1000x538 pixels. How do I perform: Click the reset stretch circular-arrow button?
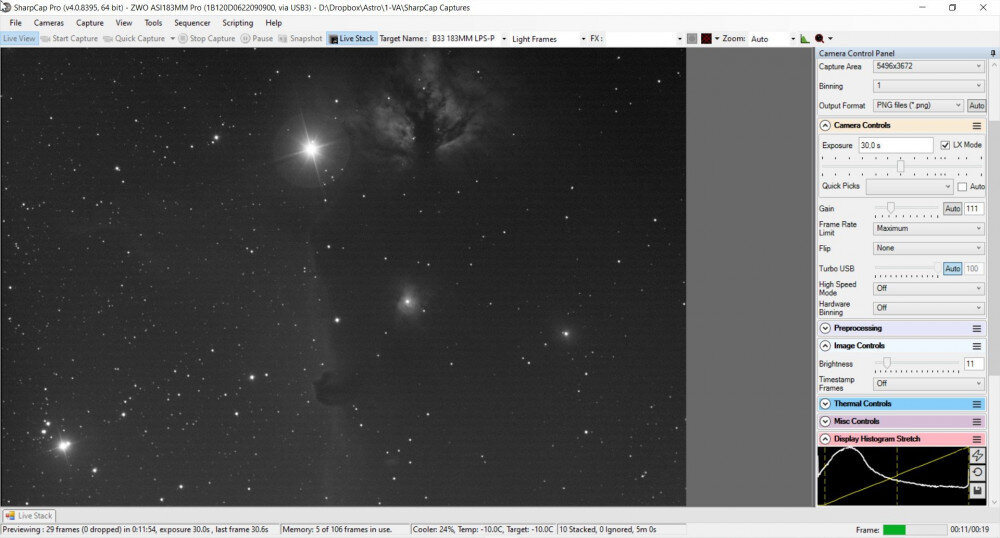[977, 472]
